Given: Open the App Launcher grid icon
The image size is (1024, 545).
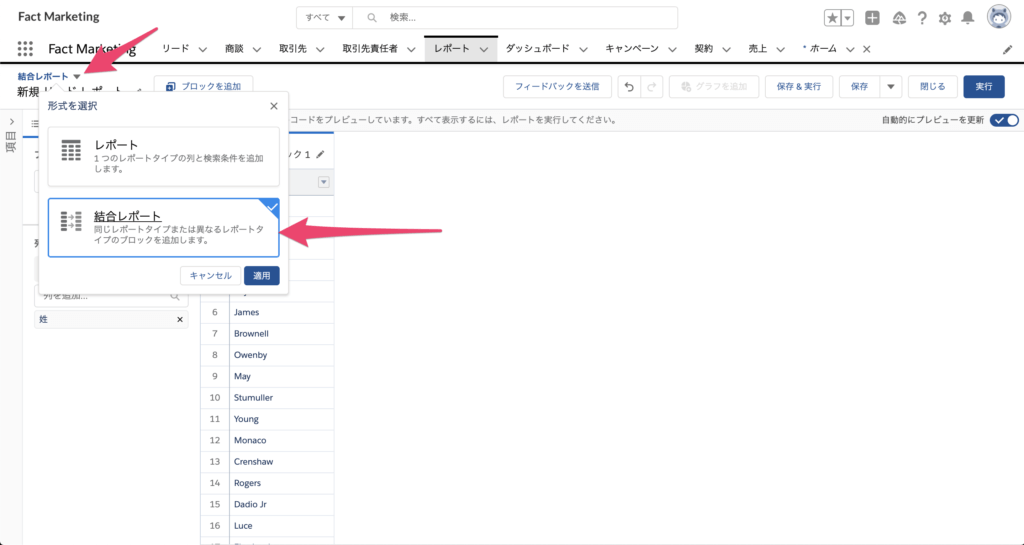Looking at the screenshot, I should click(x=25, y=49).
